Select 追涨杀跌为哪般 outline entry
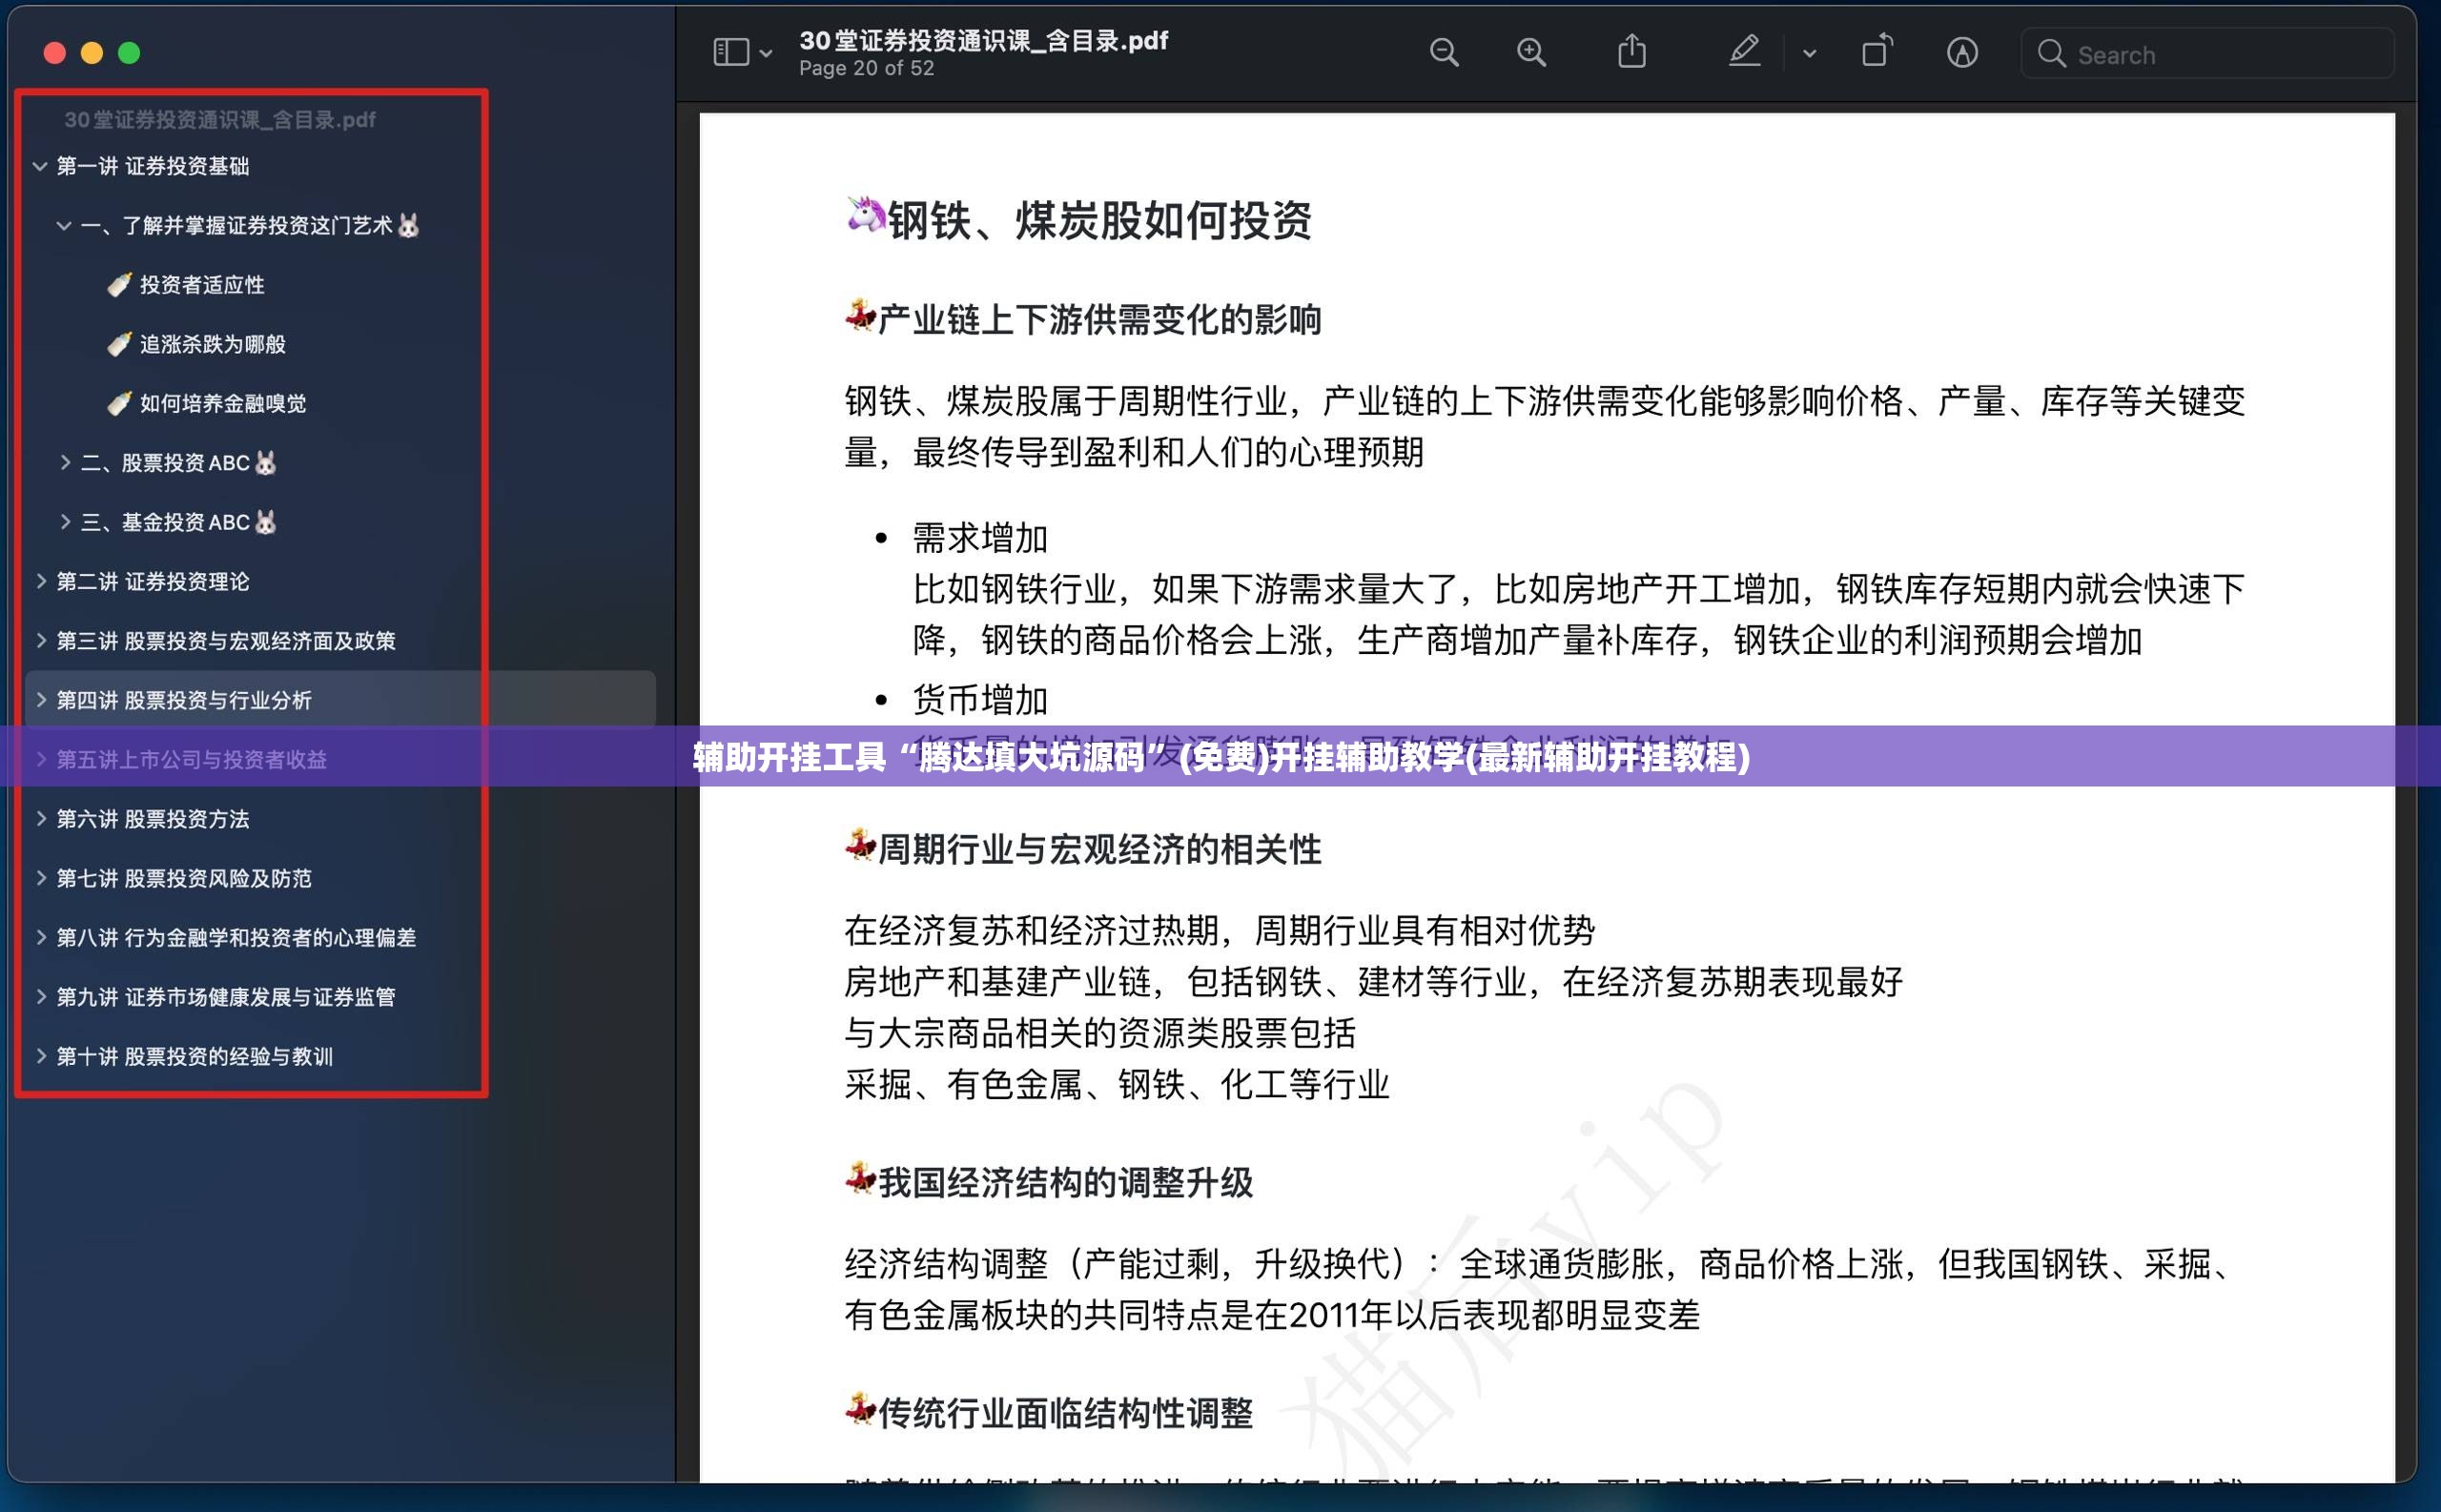The height and width of the screenshot is (1512, 2441). [x=213, y=344]
